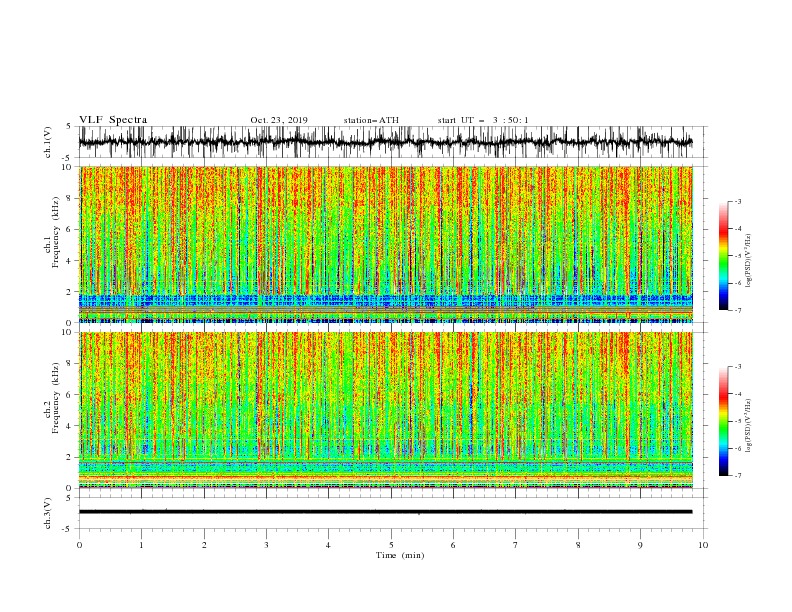Screen dimensions: 792x612
Task: Click the "ch.3(V)" axis label
Action: pos(48,513)
